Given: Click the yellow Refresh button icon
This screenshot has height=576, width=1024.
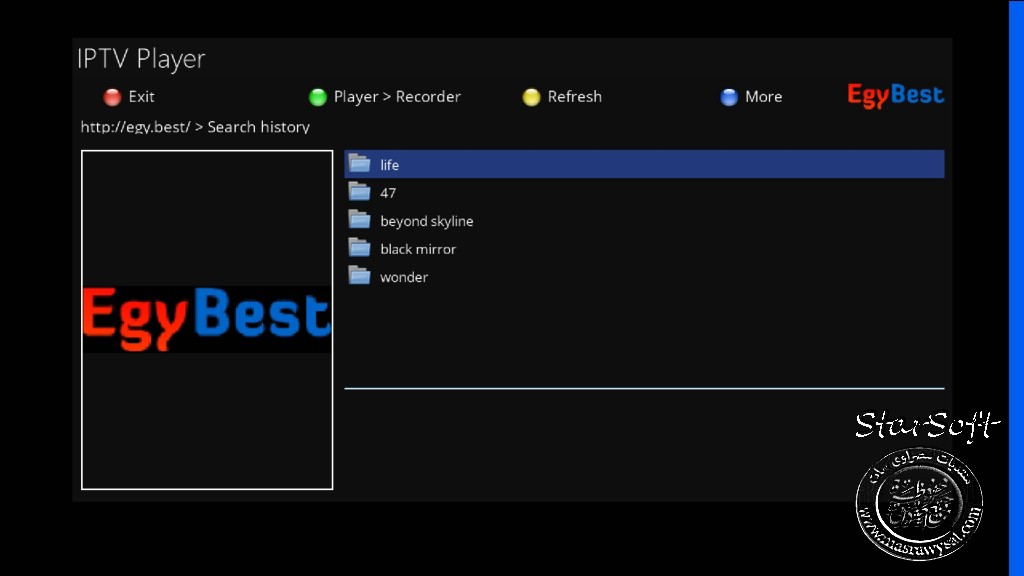Looking at the screenshot, I should tap(532, 97).
